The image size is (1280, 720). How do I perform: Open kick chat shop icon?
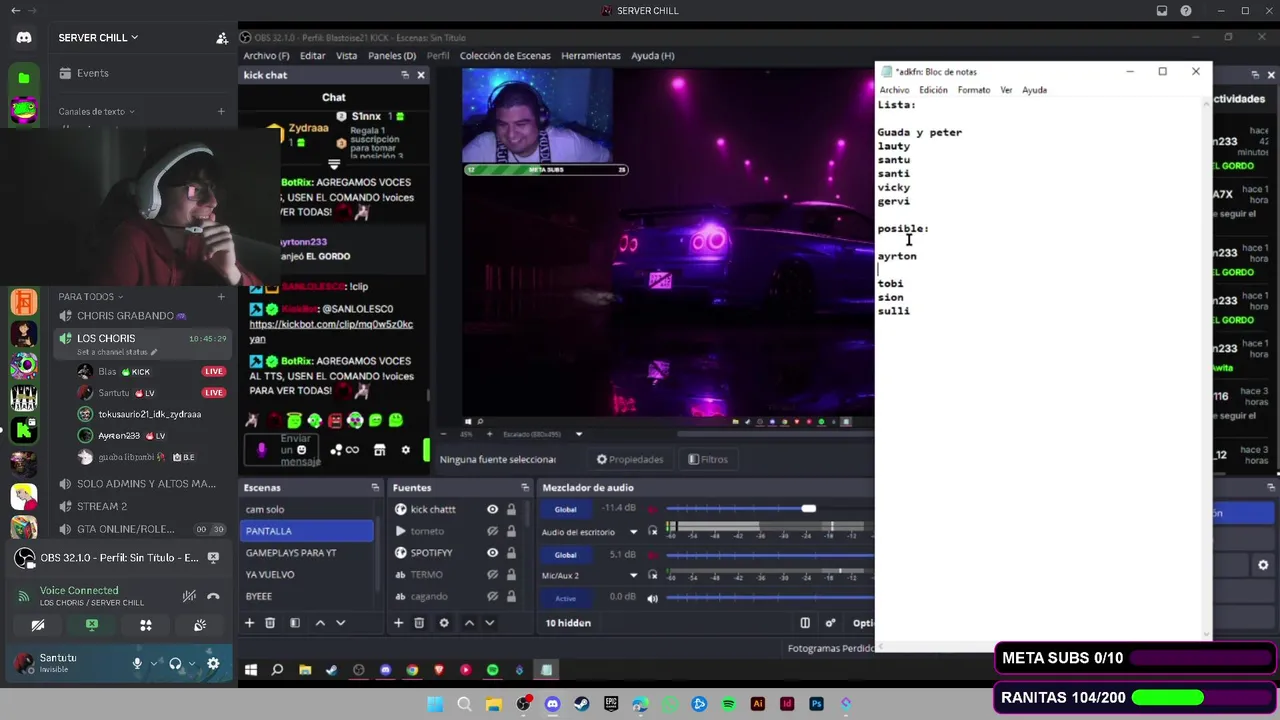click(x=379, y=450)
